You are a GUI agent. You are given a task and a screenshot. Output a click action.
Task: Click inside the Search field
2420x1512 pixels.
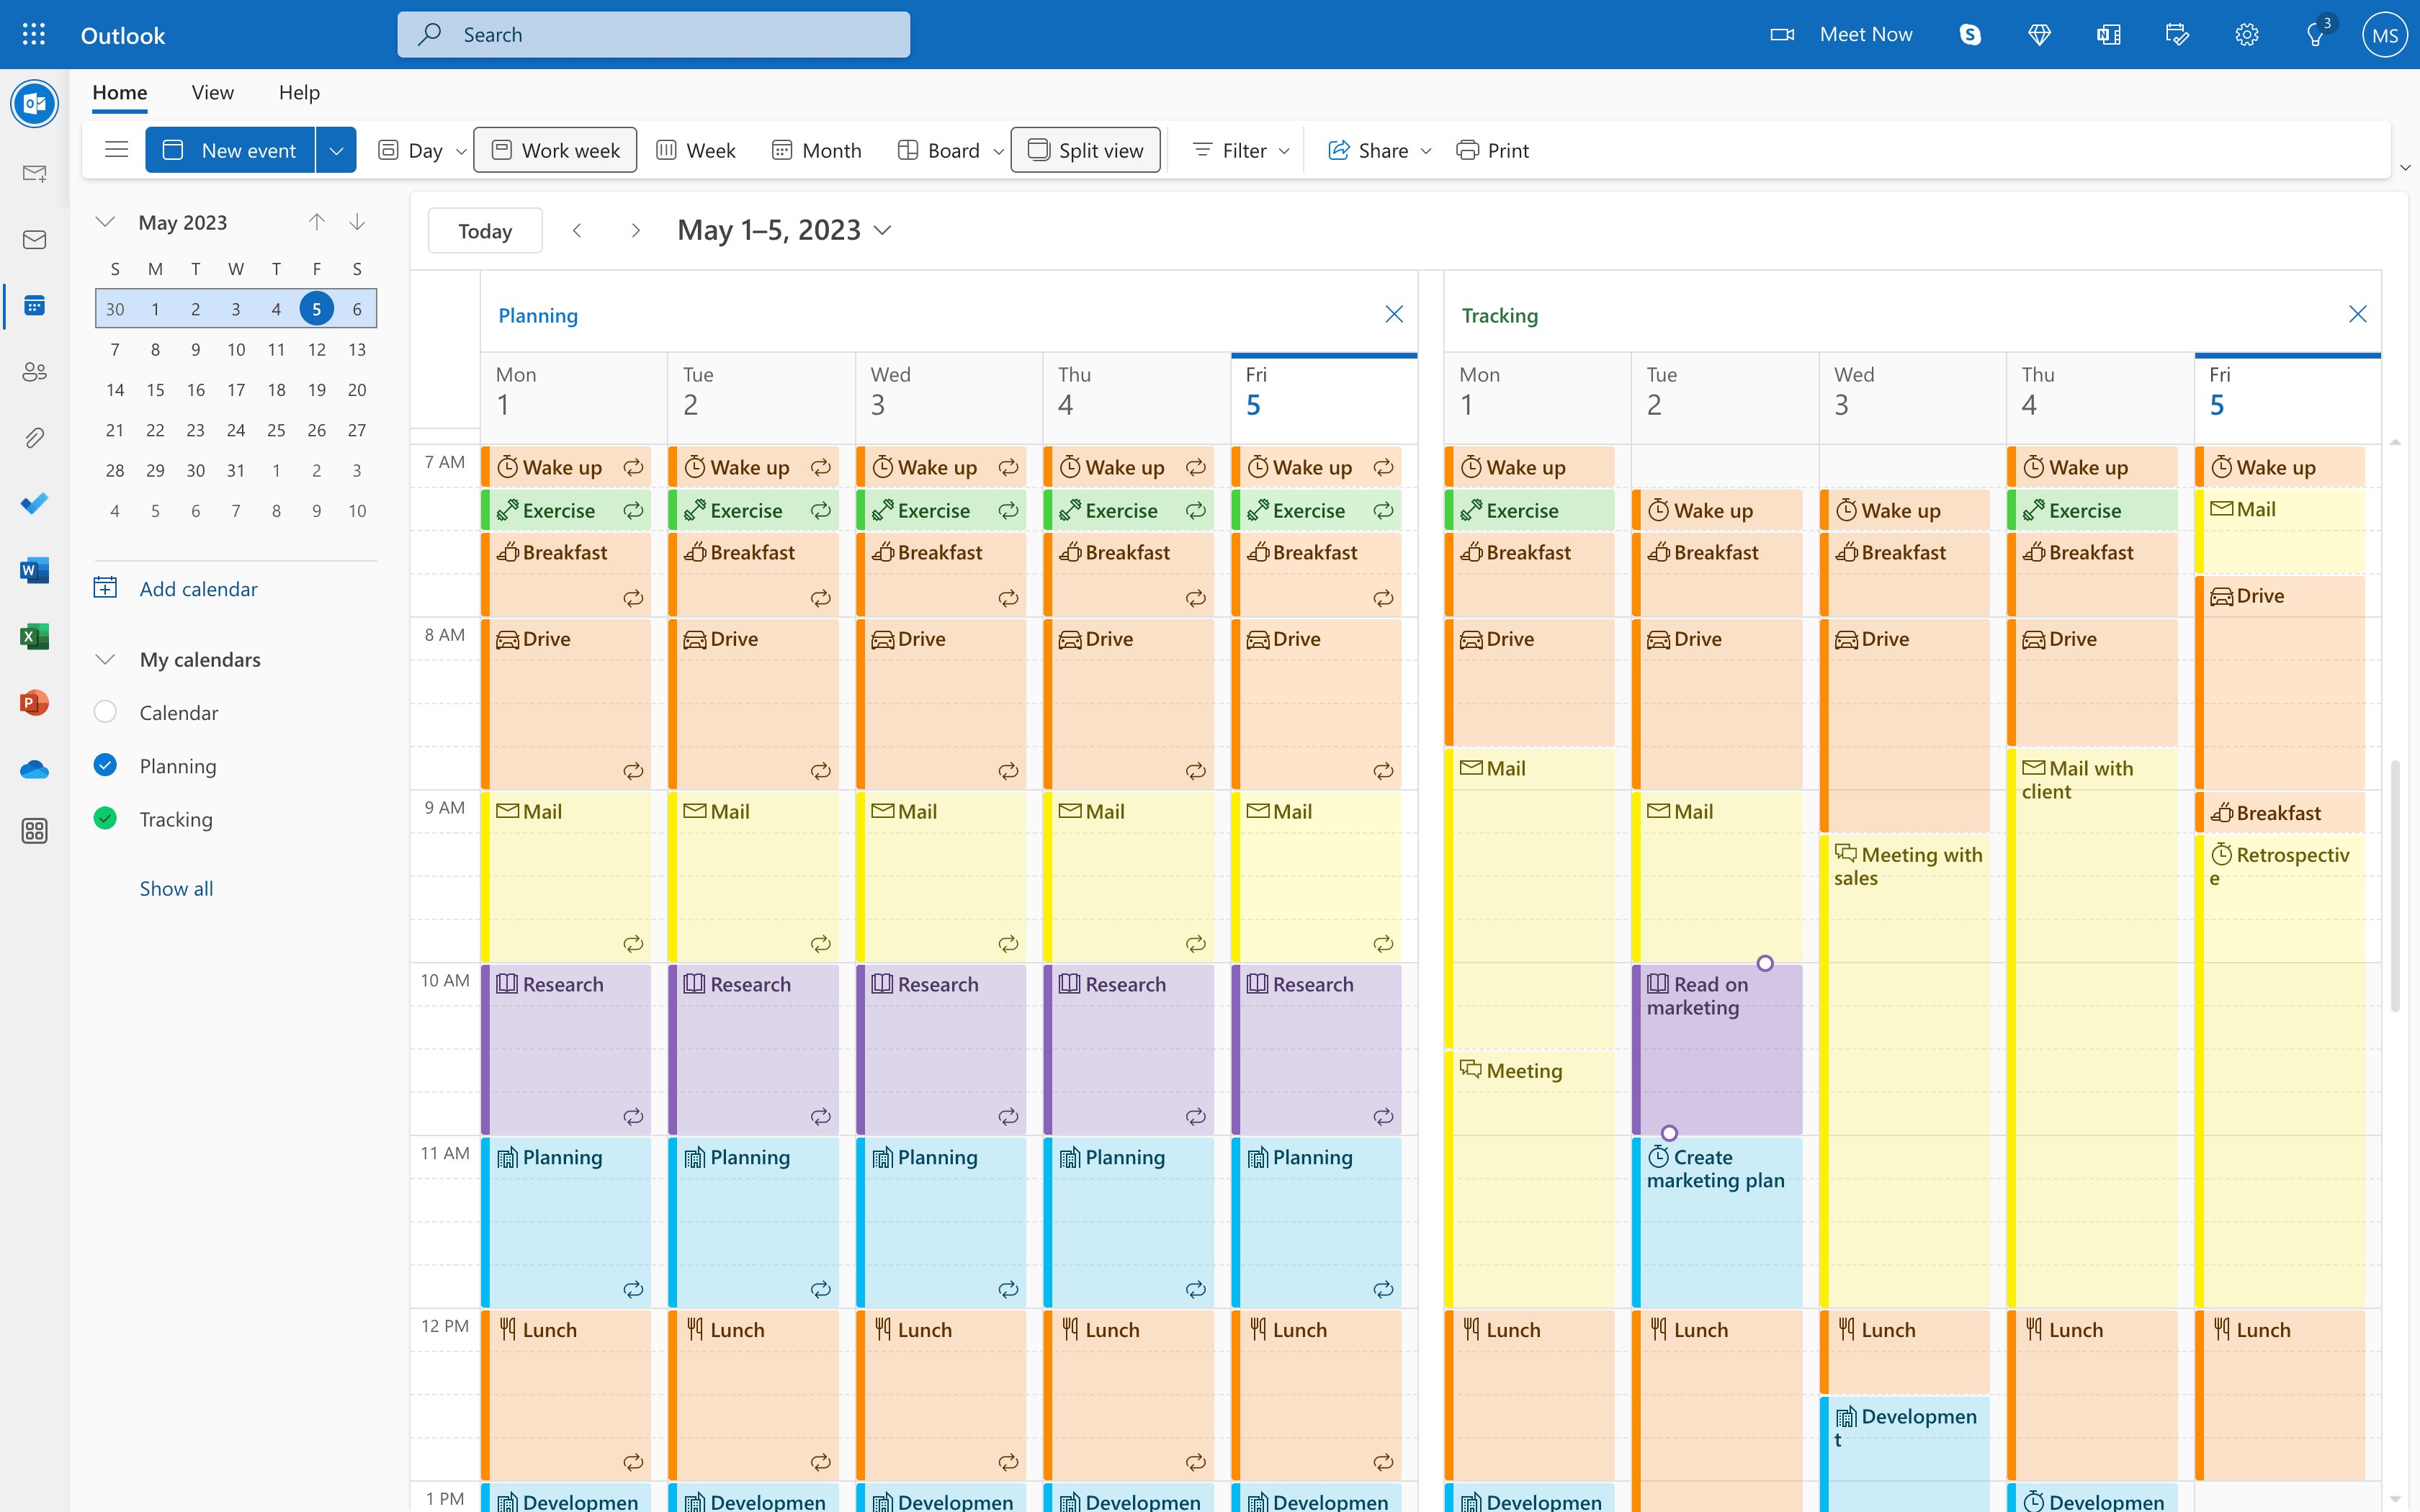(653, 34)
